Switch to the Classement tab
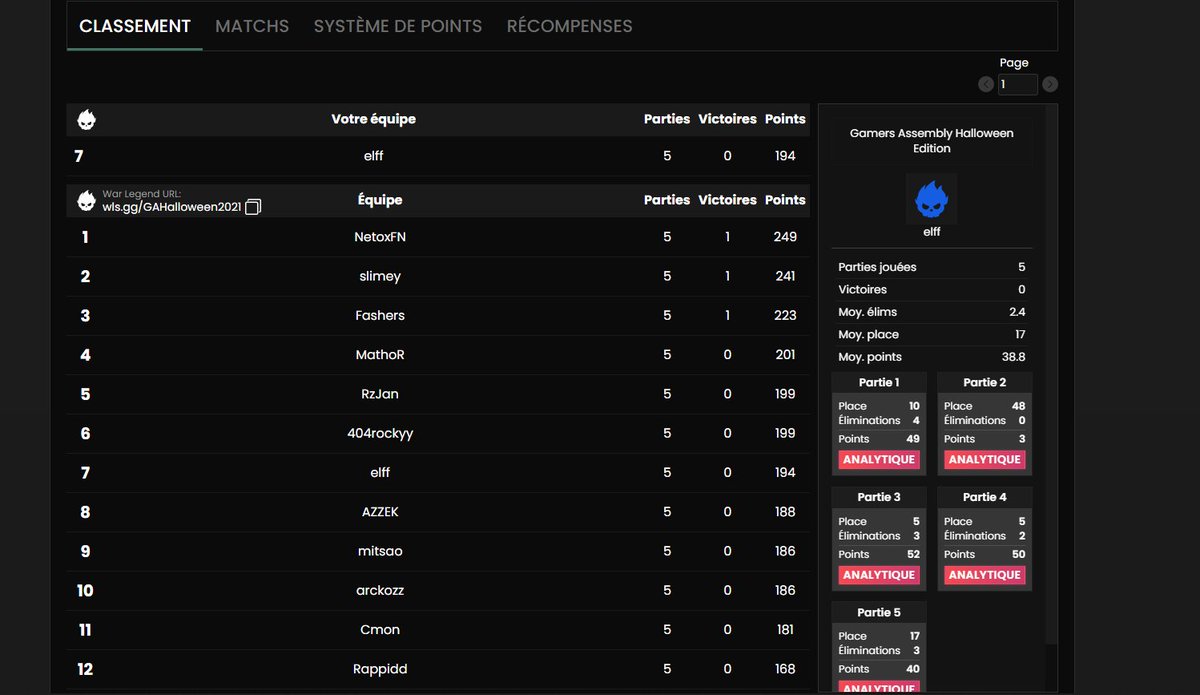1200x695 pixels. click(x=135, y=26)
